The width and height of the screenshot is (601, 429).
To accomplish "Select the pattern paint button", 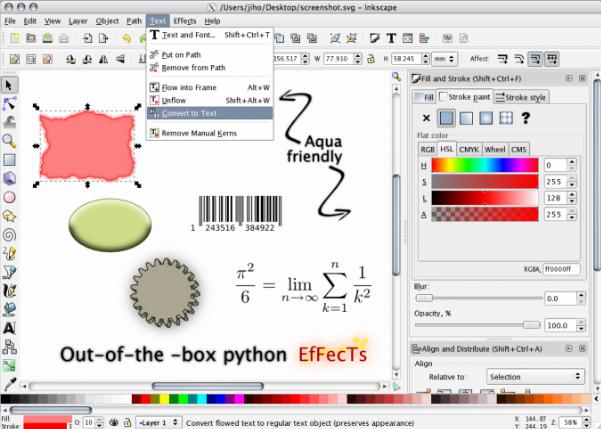I will pos(506,118).
